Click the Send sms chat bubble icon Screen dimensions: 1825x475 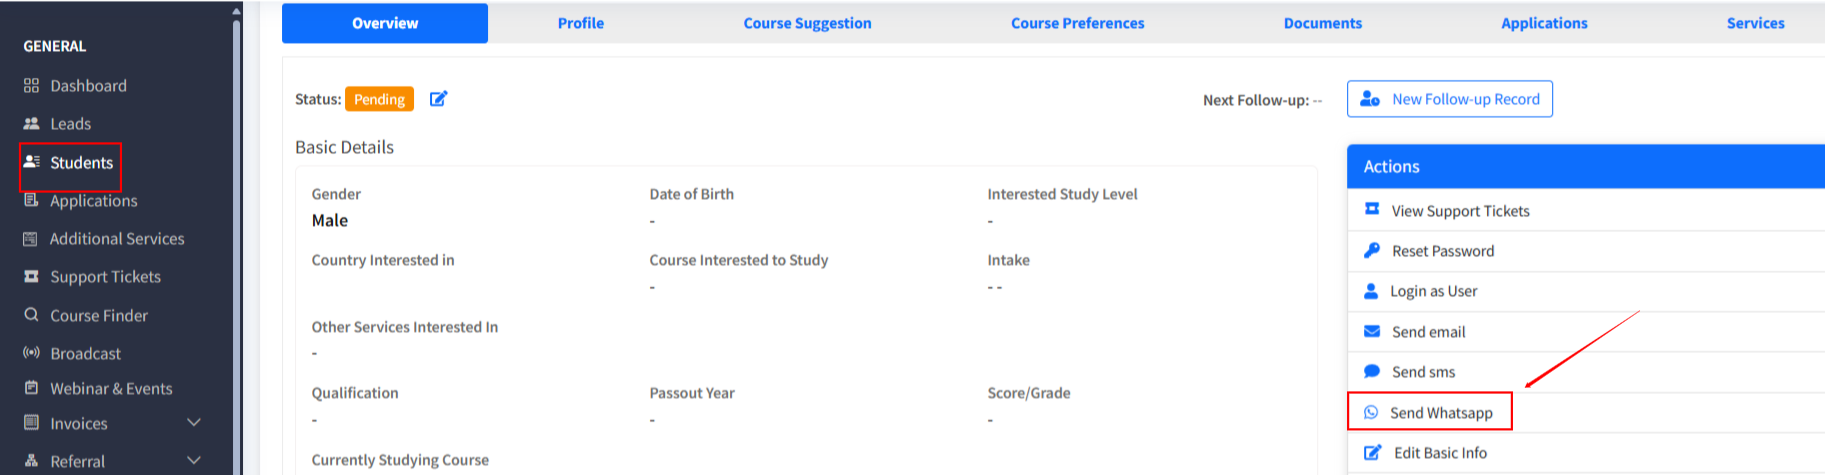tap(1372, 371)
